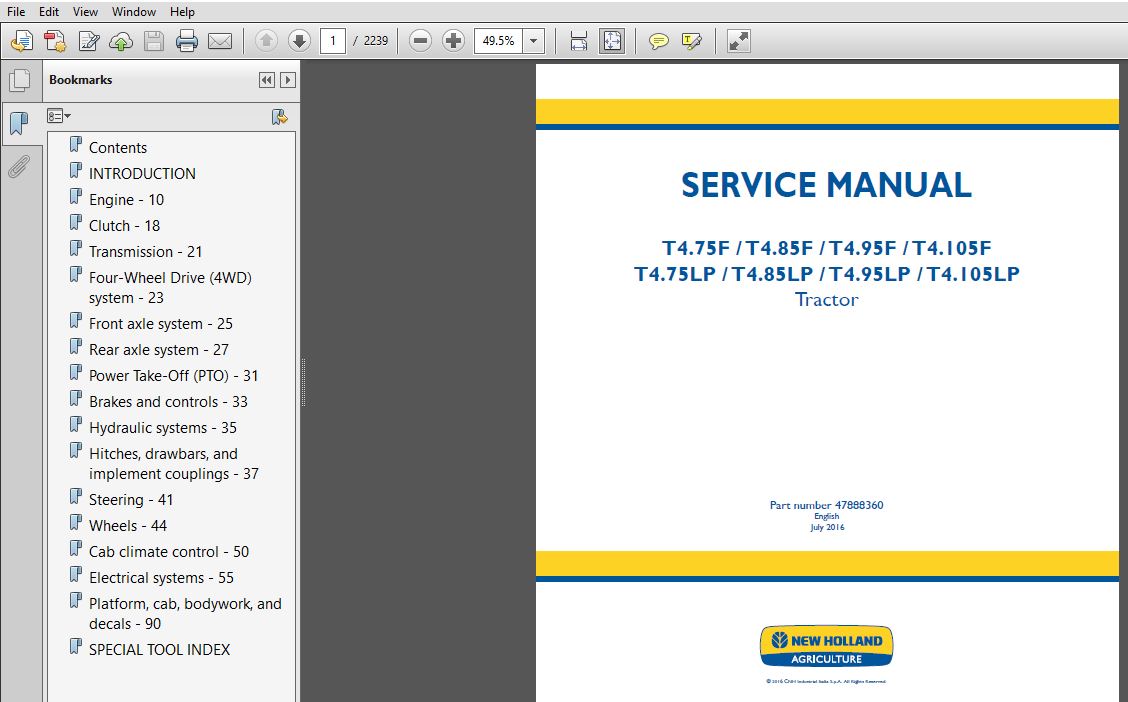This screenshot has height=702, width=1128.
Task: Click the zoom out minus button
Action: point(420,41)
